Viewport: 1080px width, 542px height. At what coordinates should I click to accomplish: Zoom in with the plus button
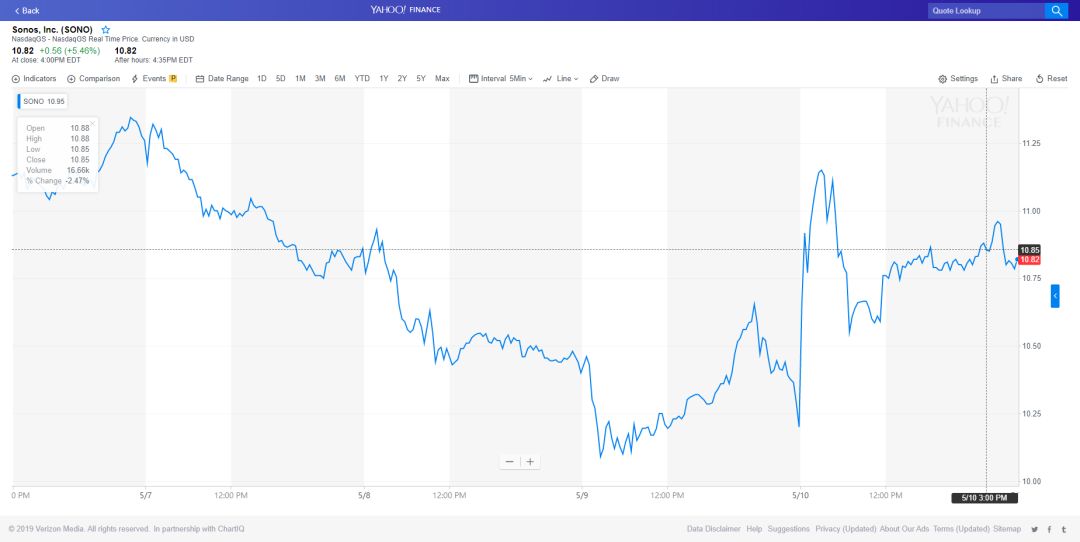530,461
